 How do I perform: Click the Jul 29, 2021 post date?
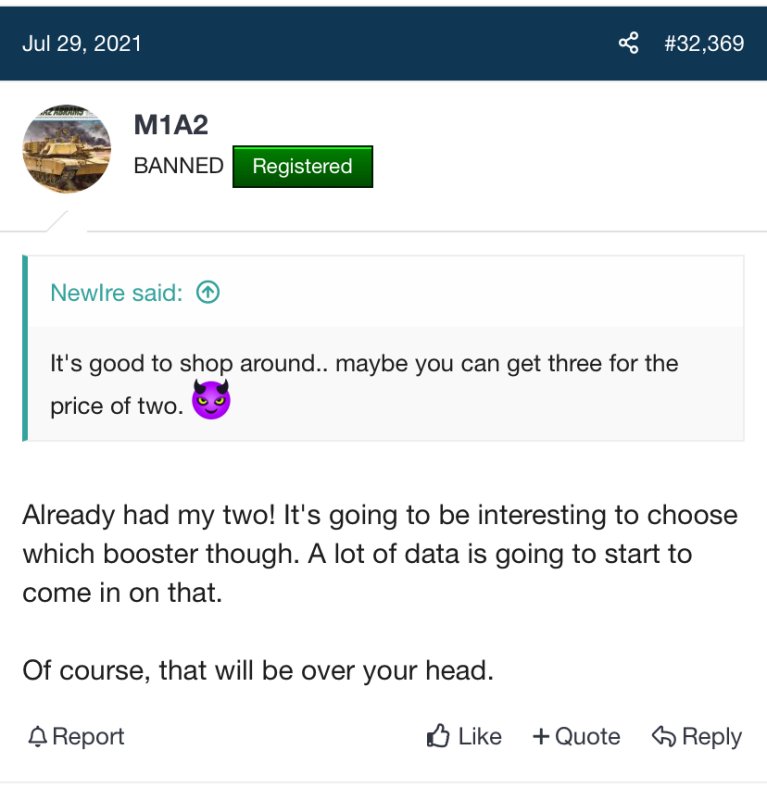[82, 43]
